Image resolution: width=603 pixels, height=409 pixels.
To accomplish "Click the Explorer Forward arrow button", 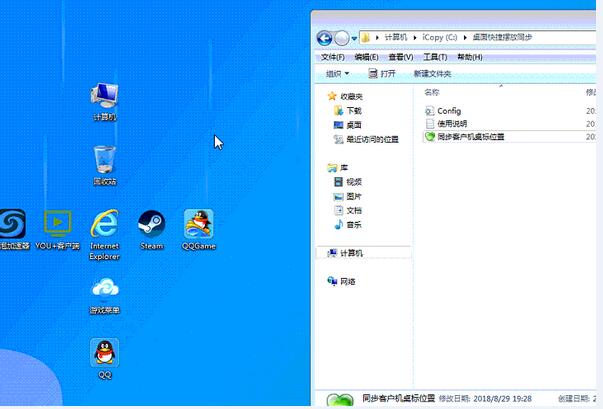I will click(341, 38).
